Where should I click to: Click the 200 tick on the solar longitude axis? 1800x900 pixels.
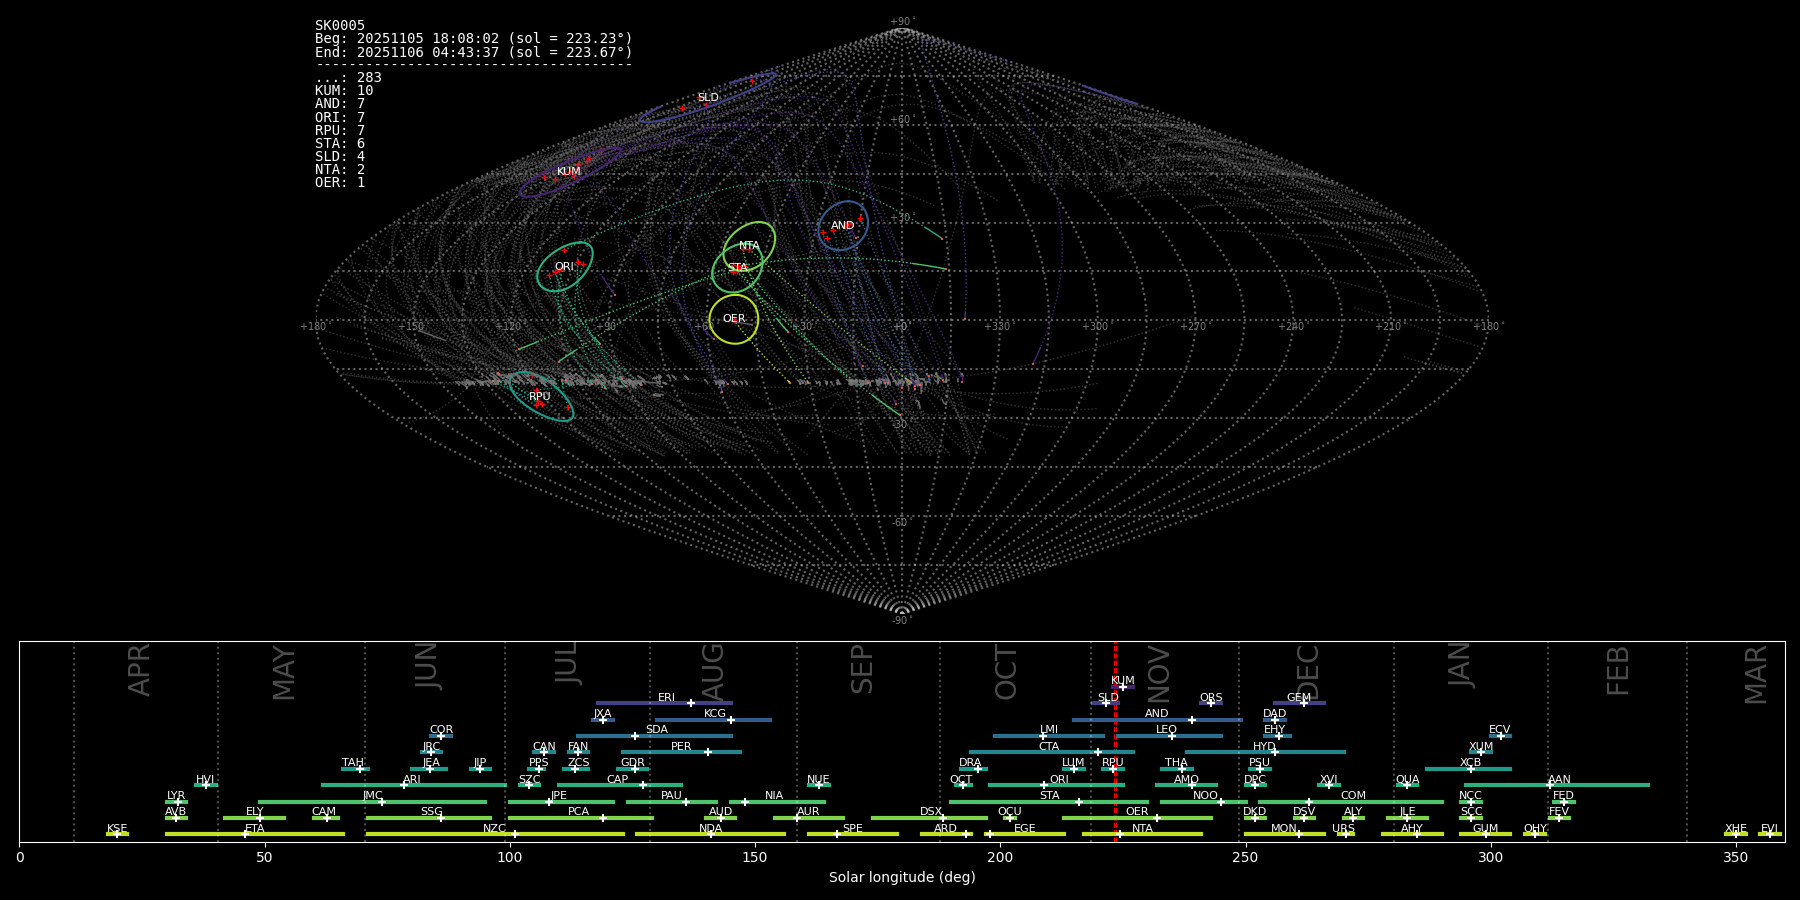click(x=999, y=857)
